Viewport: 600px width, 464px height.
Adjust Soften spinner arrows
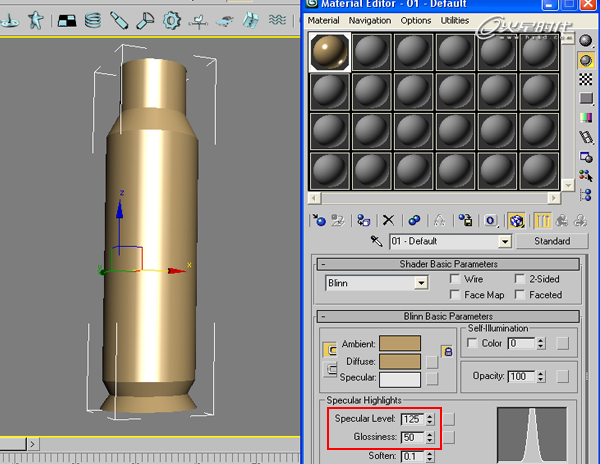point(430,456)
